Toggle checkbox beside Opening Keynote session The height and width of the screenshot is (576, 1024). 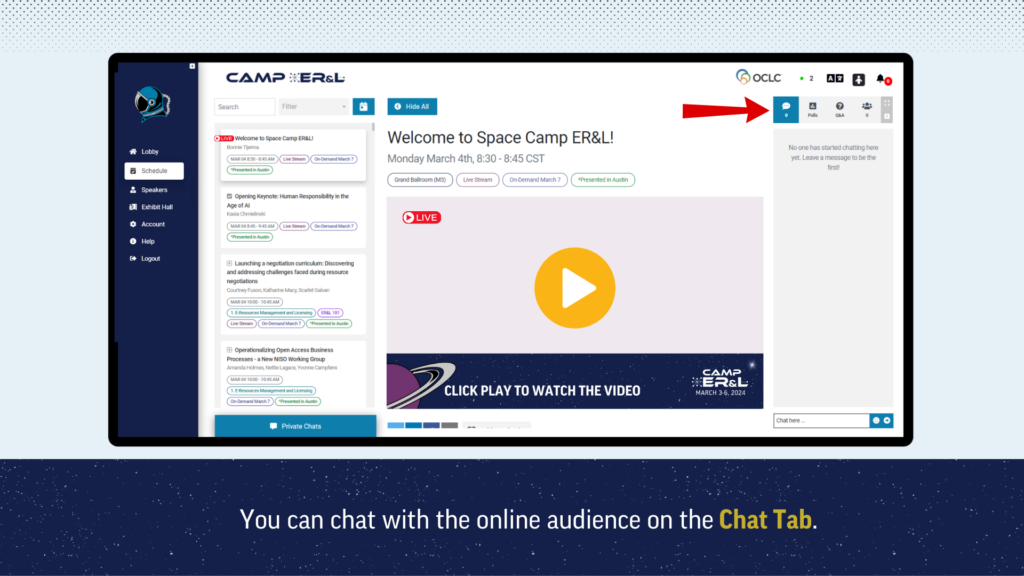(230, 196)
